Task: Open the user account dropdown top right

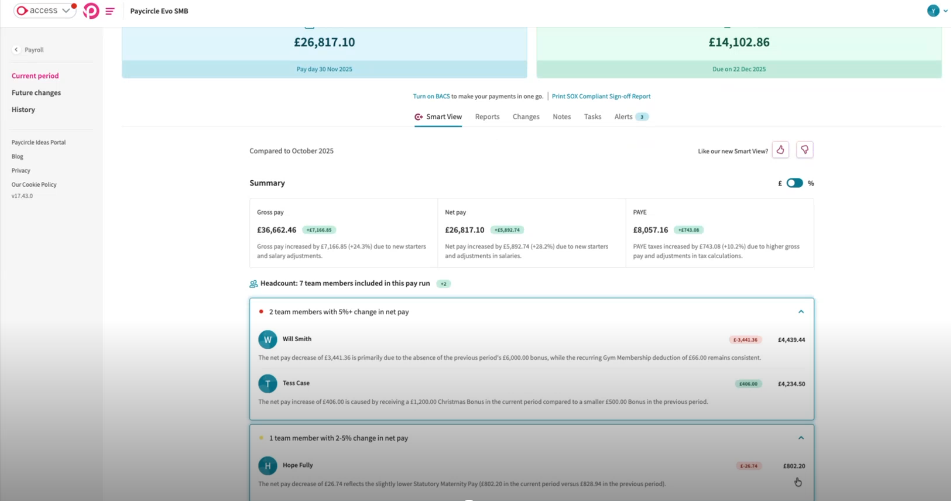Action: [x=937, y=11]
